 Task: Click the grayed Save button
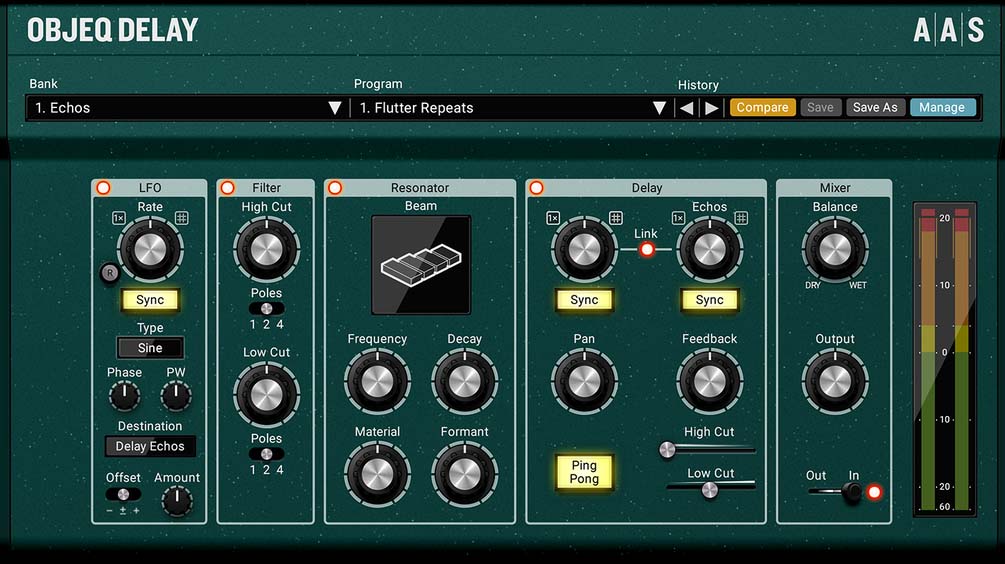(x=820, y=108)
